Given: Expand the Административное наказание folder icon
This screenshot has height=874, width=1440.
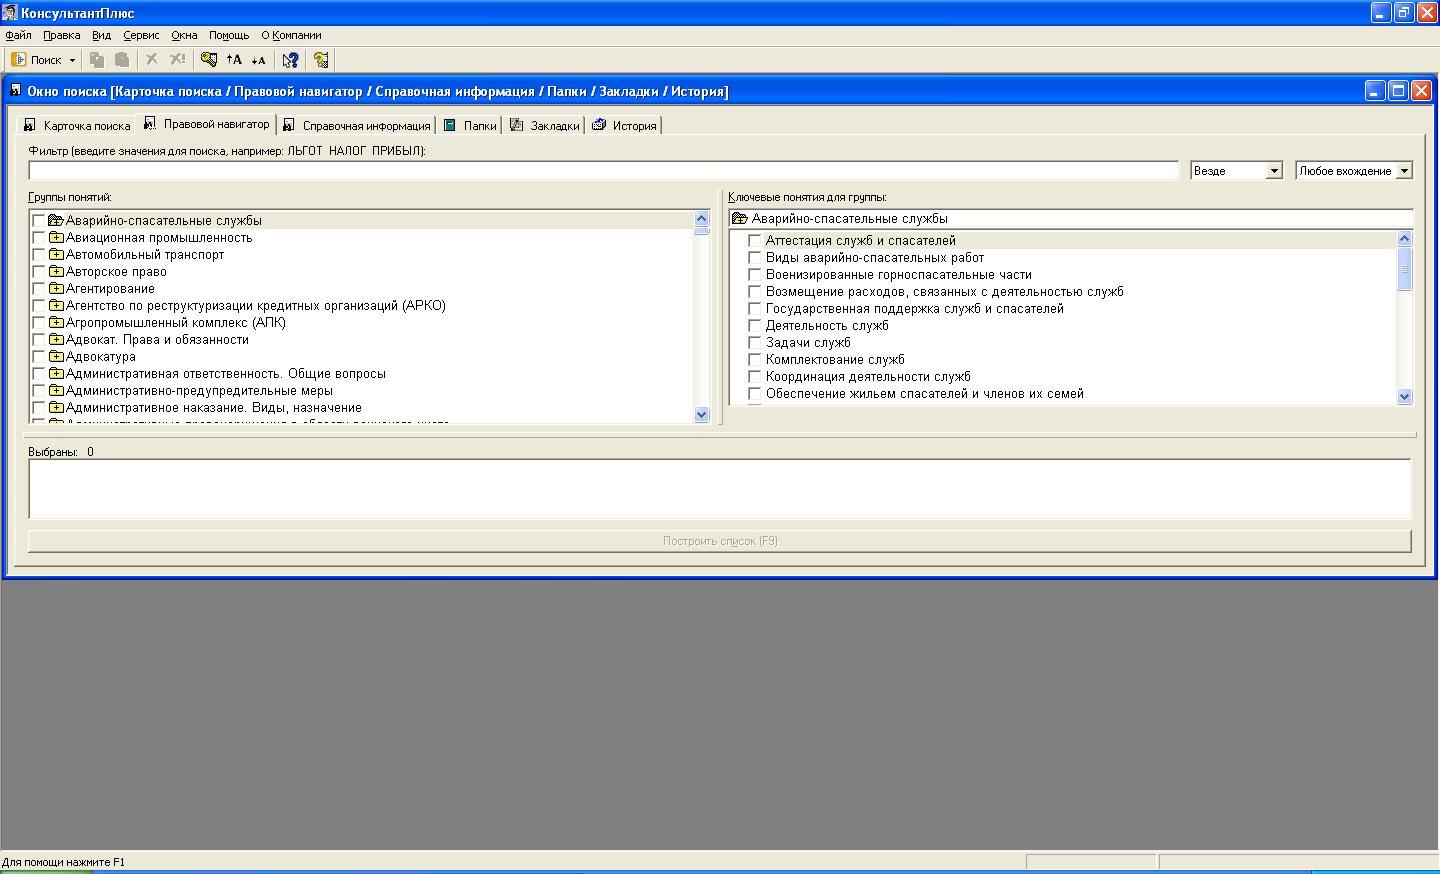Looking at the screenshot, I should click(x=57, y=408).
